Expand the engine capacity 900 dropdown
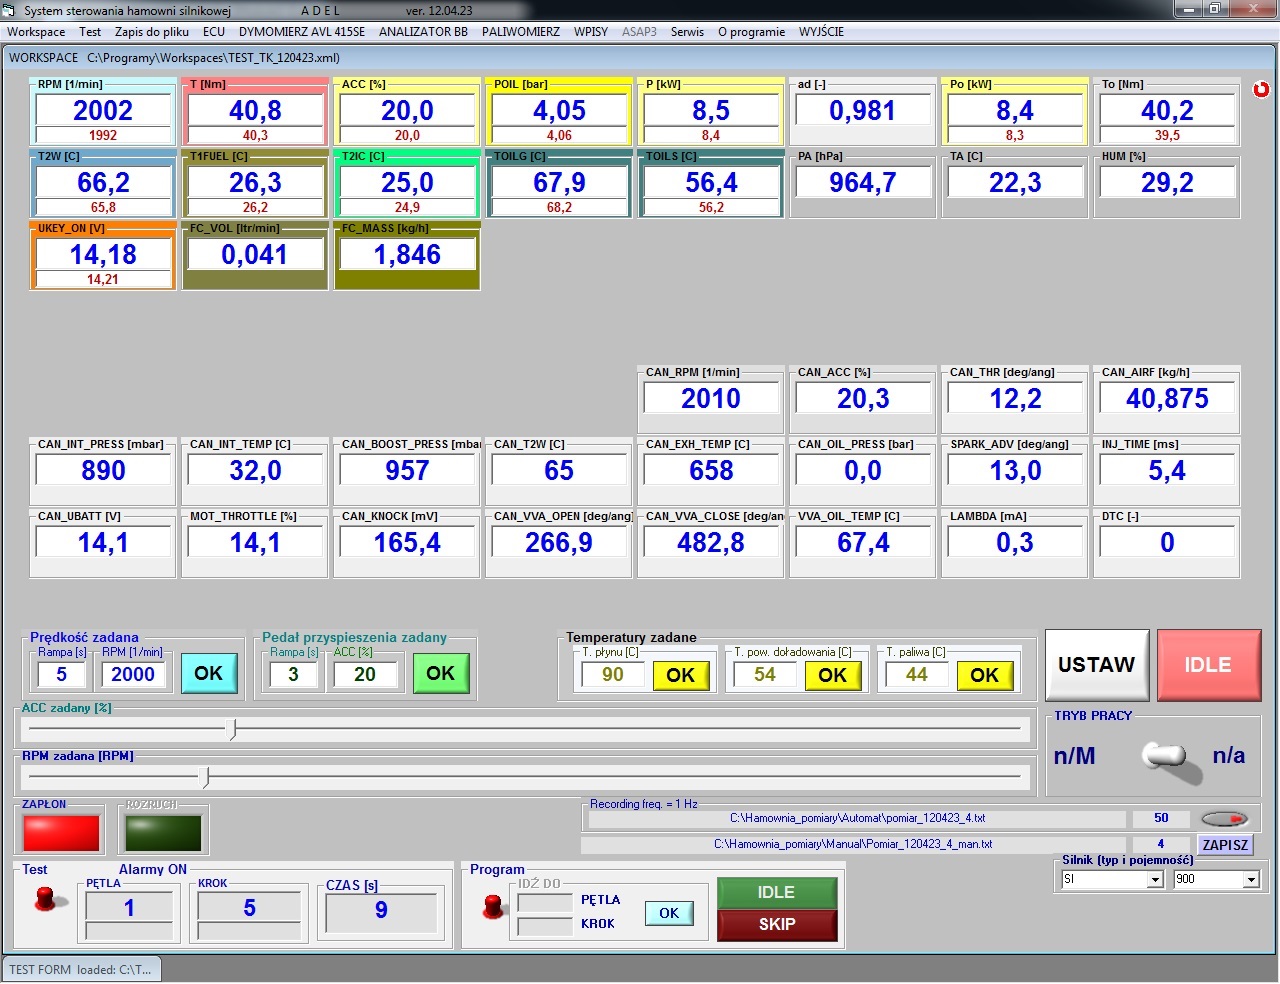The width and height of the screenshot is (1280, 984). coord(1250,880)
